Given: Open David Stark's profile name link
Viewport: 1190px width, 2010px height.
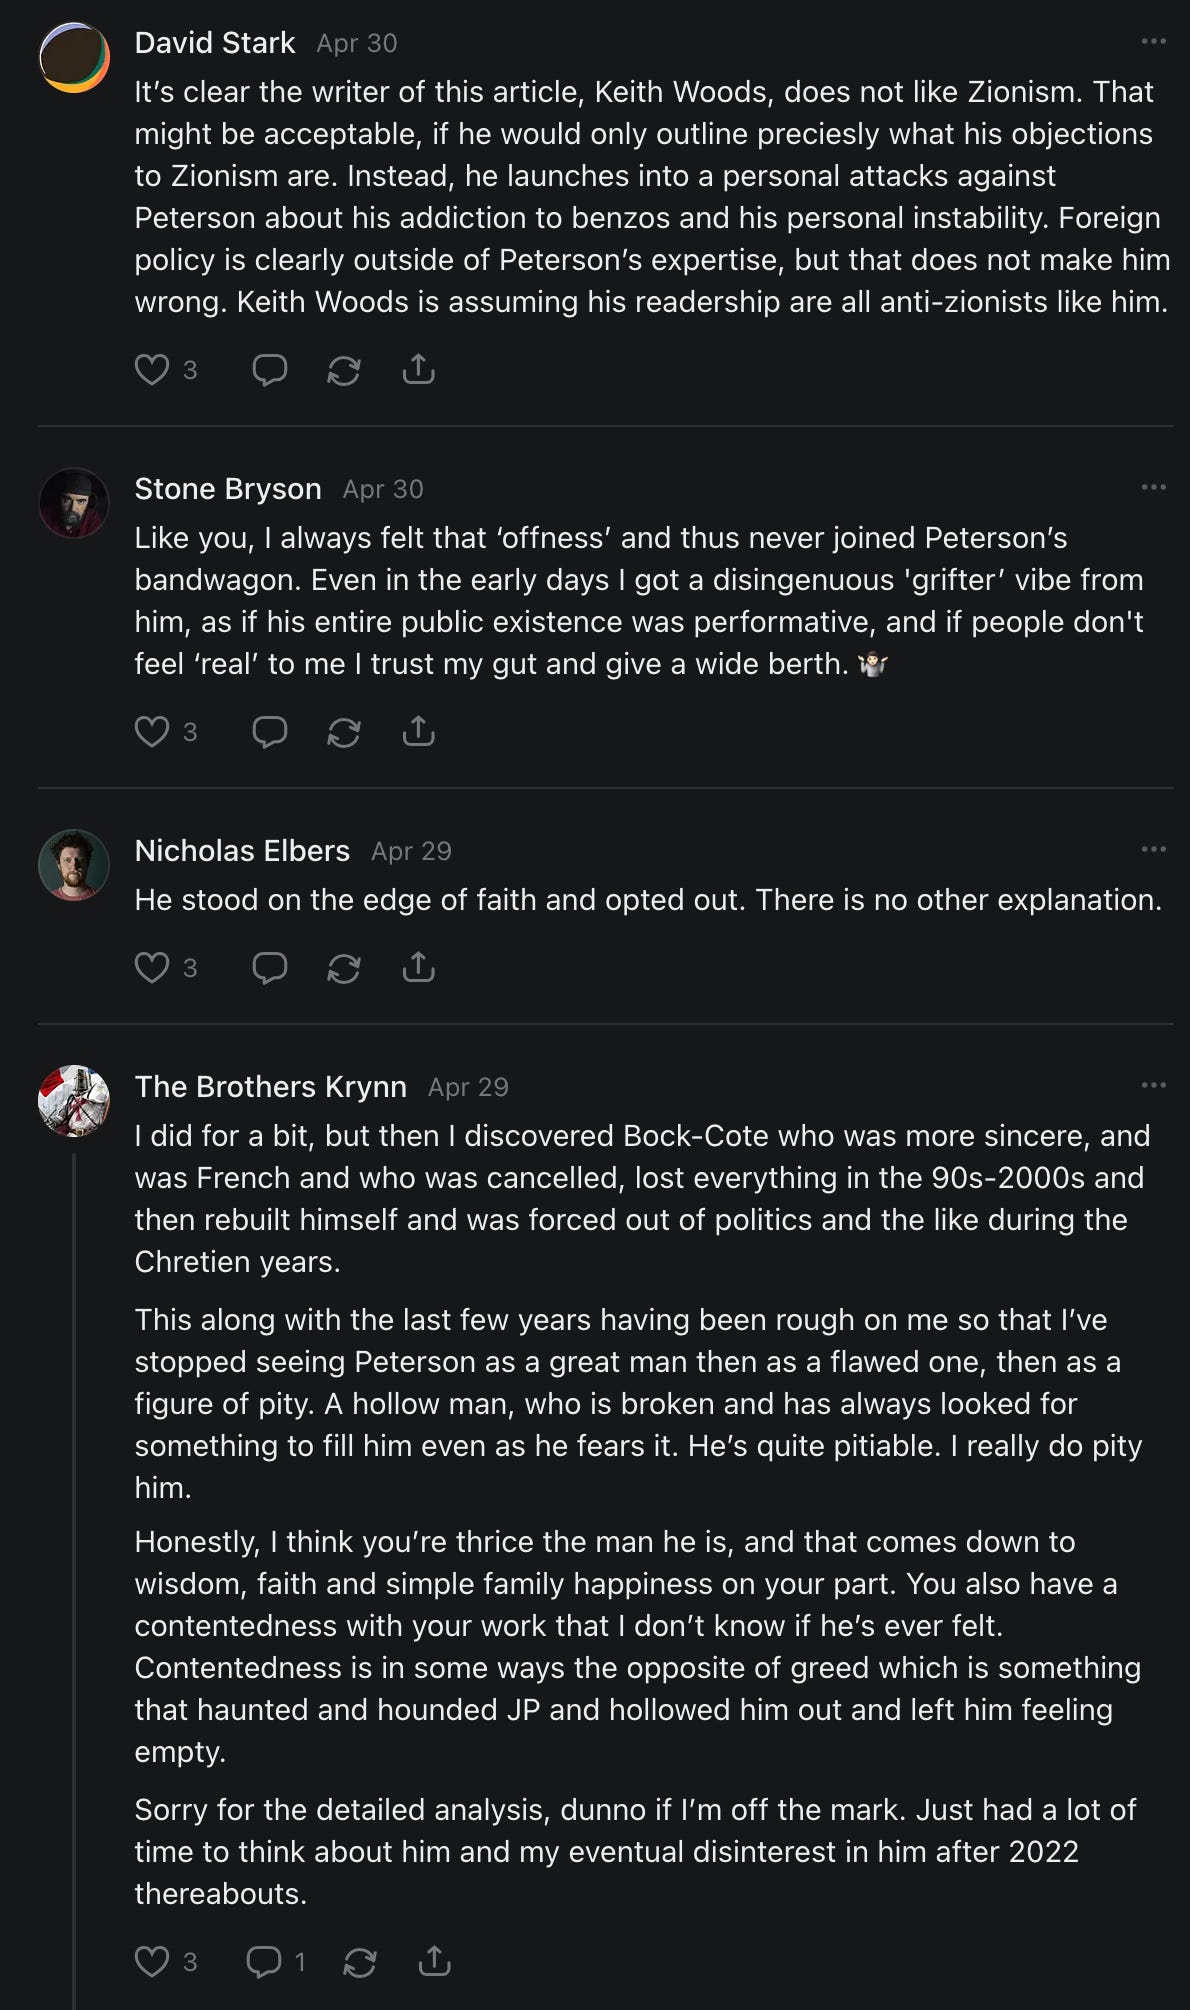Looking at the screenshot, I should 215,43.
